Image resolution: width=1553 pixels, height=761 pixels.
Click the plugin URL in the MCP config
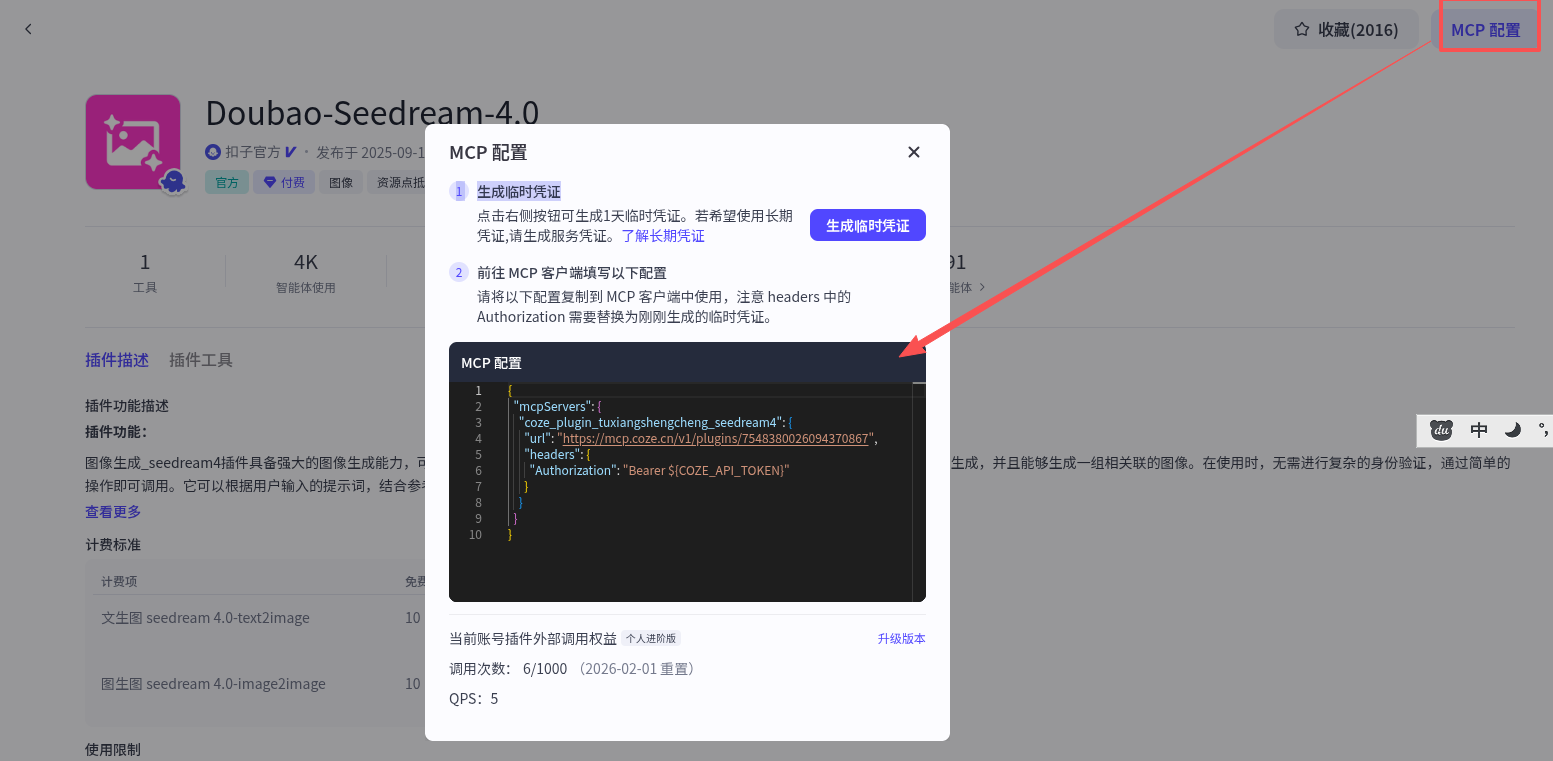point(716,438)
